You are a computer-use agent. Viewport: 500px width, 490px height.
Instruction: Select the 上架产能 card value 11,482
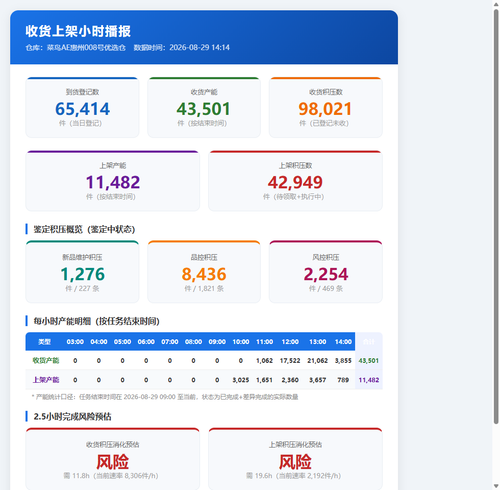tap(113, 182)
